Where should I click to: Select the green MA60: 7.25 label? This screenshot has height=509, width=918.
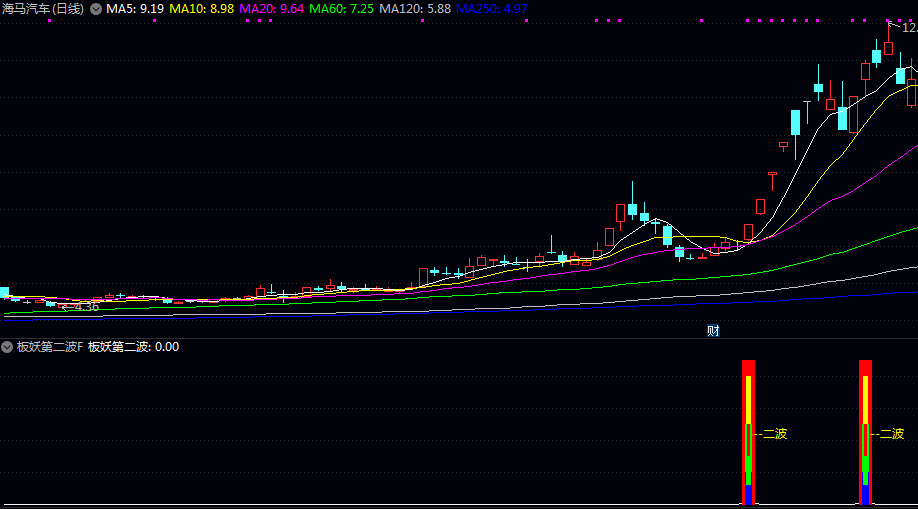pos(342,9)
